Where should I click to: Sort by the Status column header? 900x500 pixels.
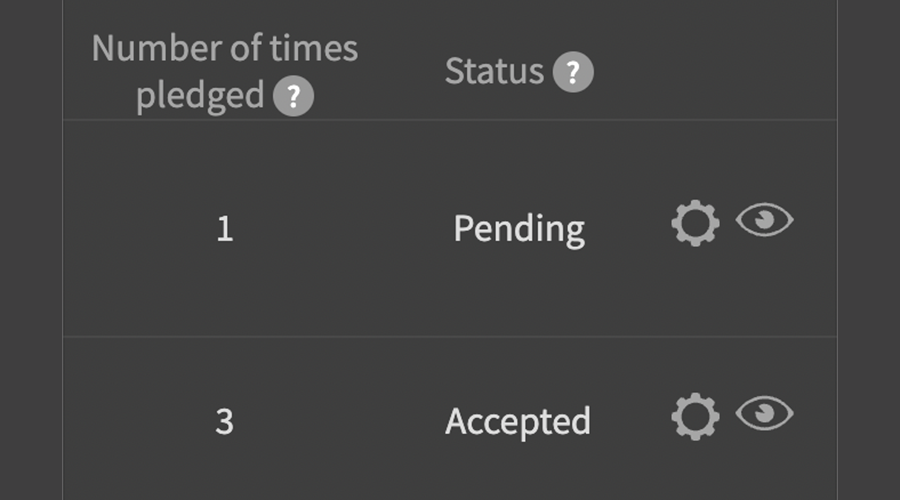click(x=494, y=72)
